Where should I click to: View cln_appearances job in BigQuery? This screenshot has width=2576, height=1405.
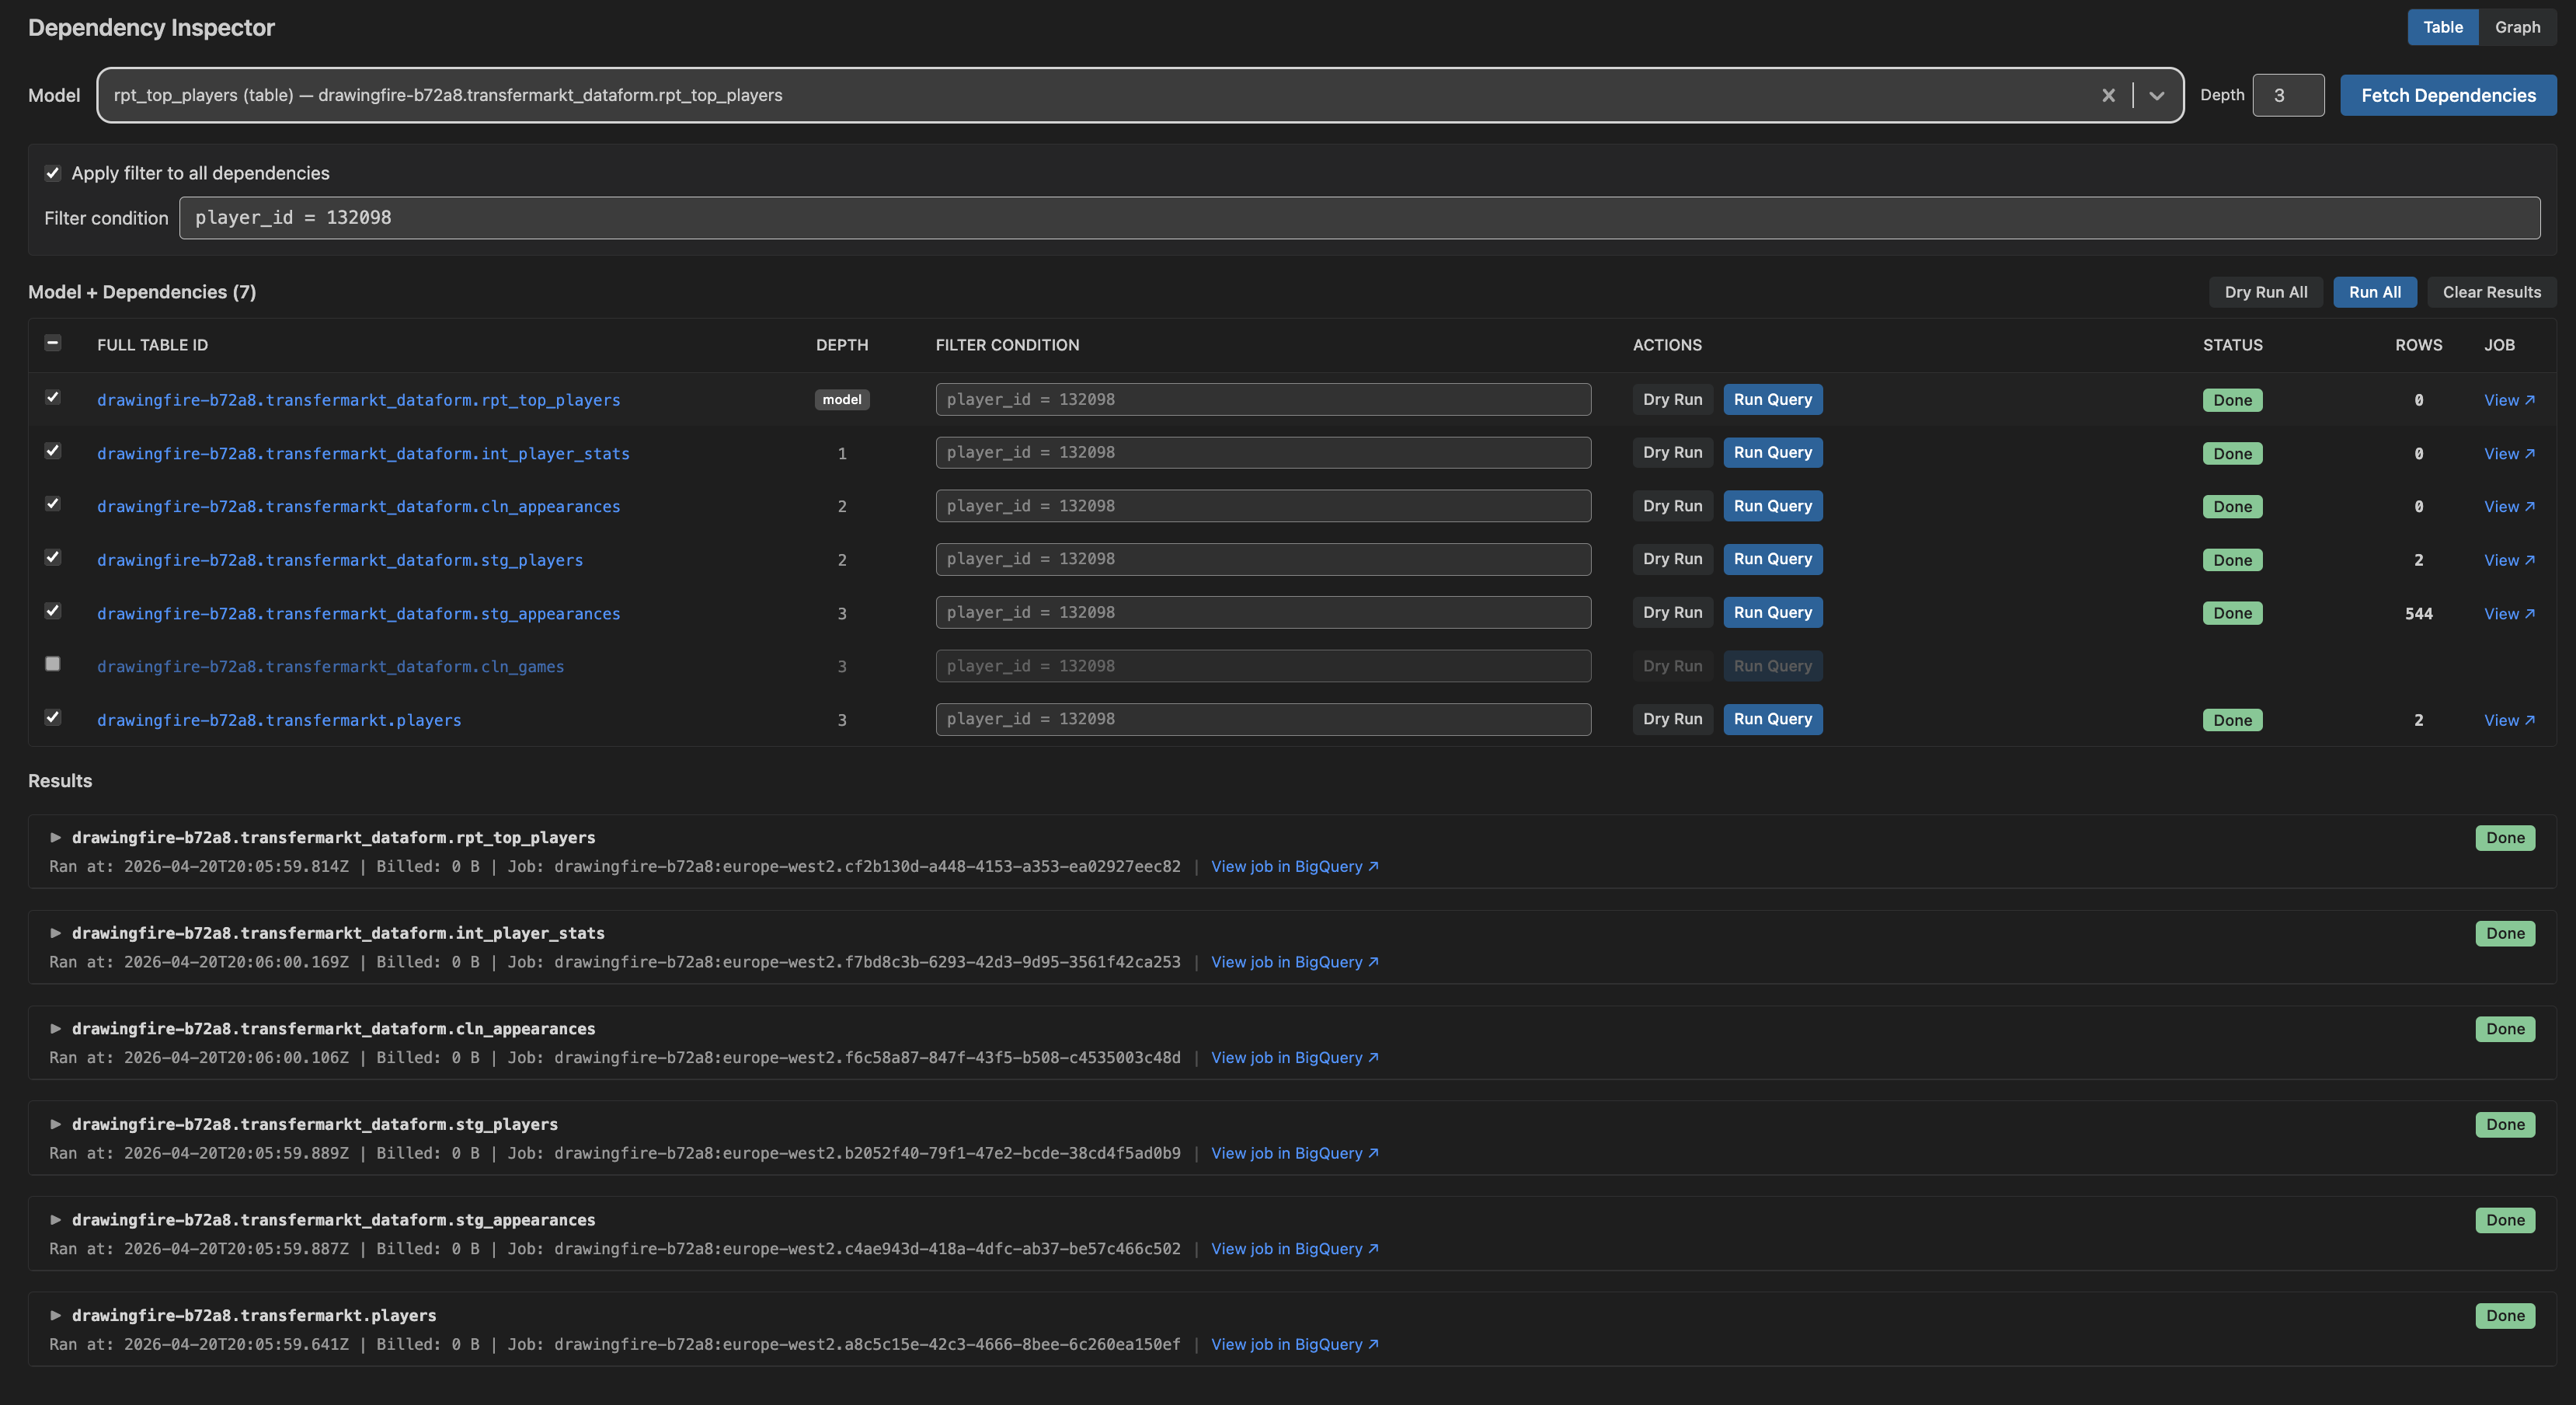point(1295,1057)
